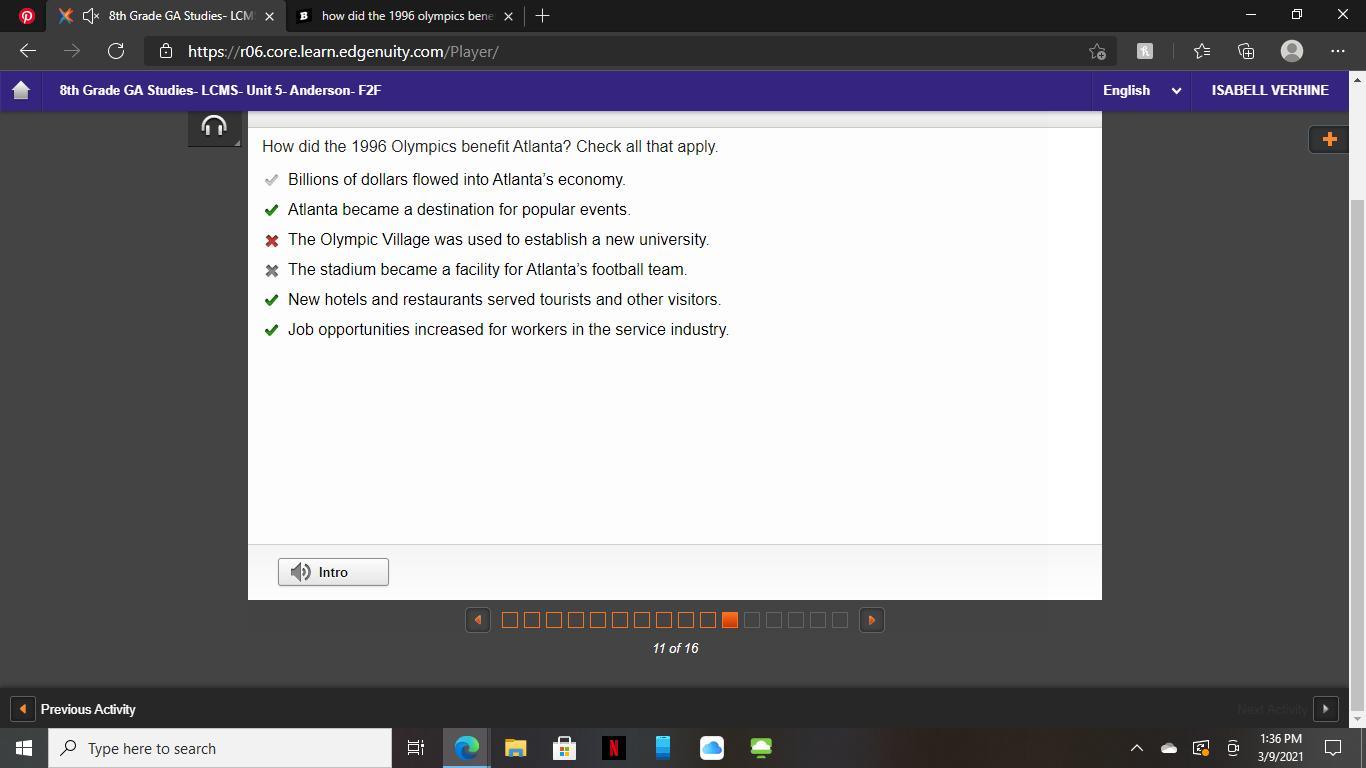Click the K extension icon

coord(1145,51)
